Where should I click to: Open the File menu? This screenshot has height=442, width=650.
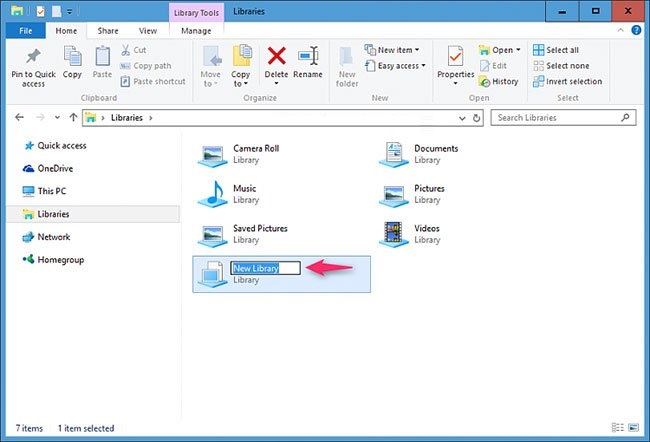coord(26,31)
